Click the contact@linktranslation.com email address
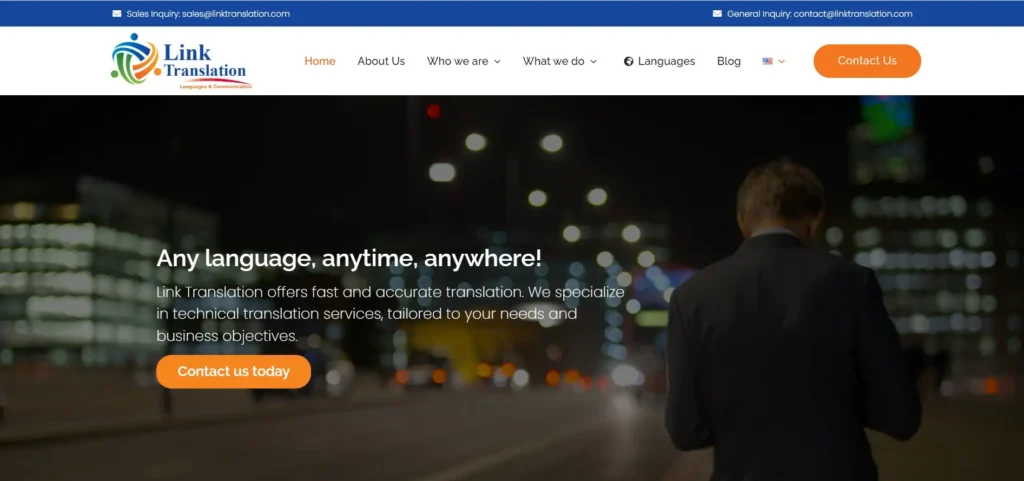 (853, 14)
